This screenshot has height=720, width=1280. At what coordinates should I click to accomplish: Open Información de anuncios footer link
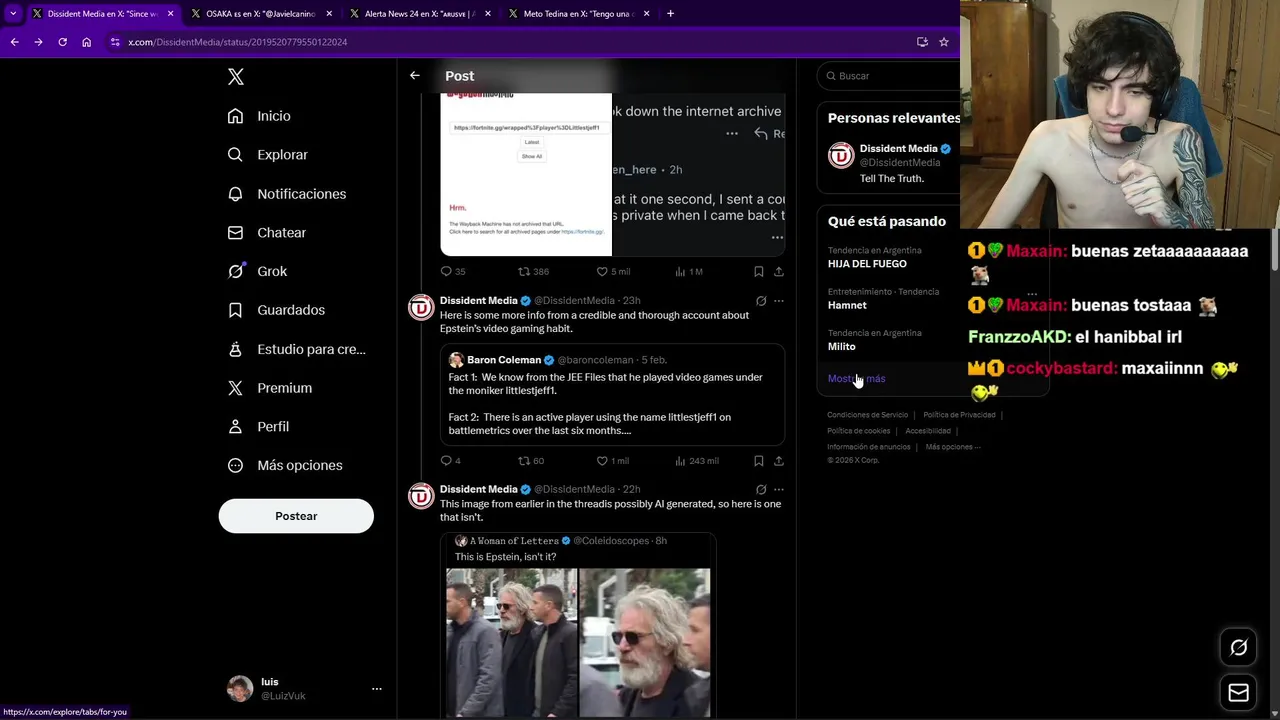click(868, 447)
